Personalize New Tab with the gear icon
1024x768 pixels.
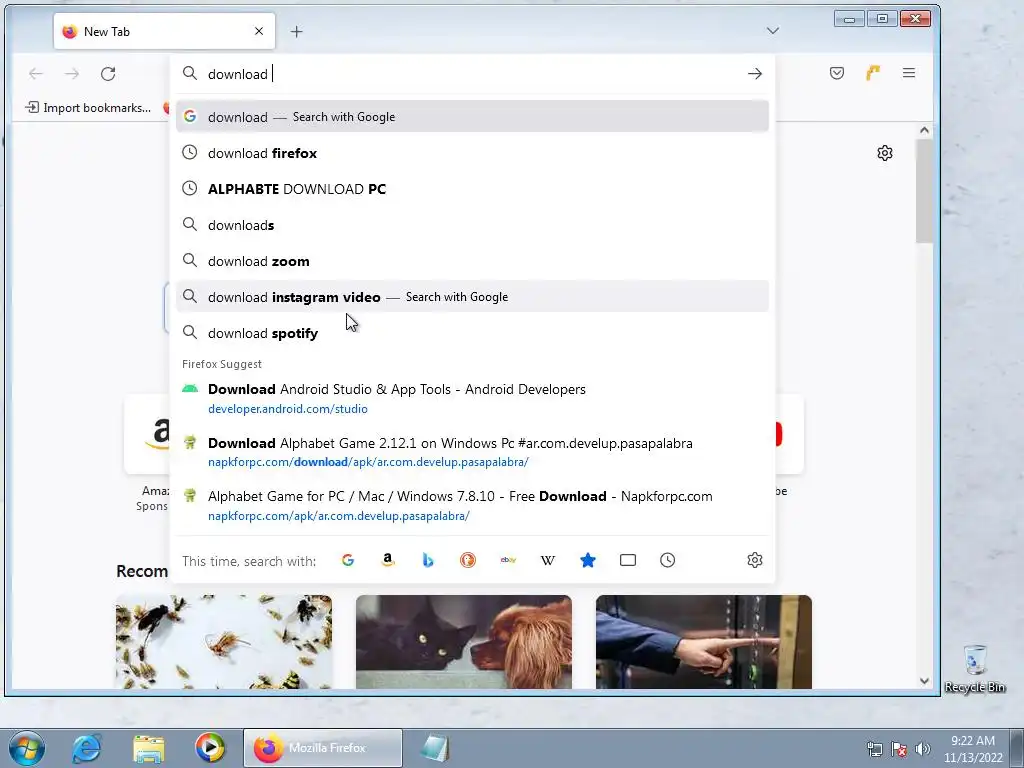(x=885, y=153)
